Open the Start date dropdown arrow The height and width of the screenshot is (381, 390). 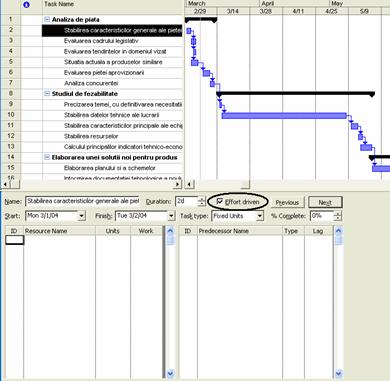pos(82,216)
